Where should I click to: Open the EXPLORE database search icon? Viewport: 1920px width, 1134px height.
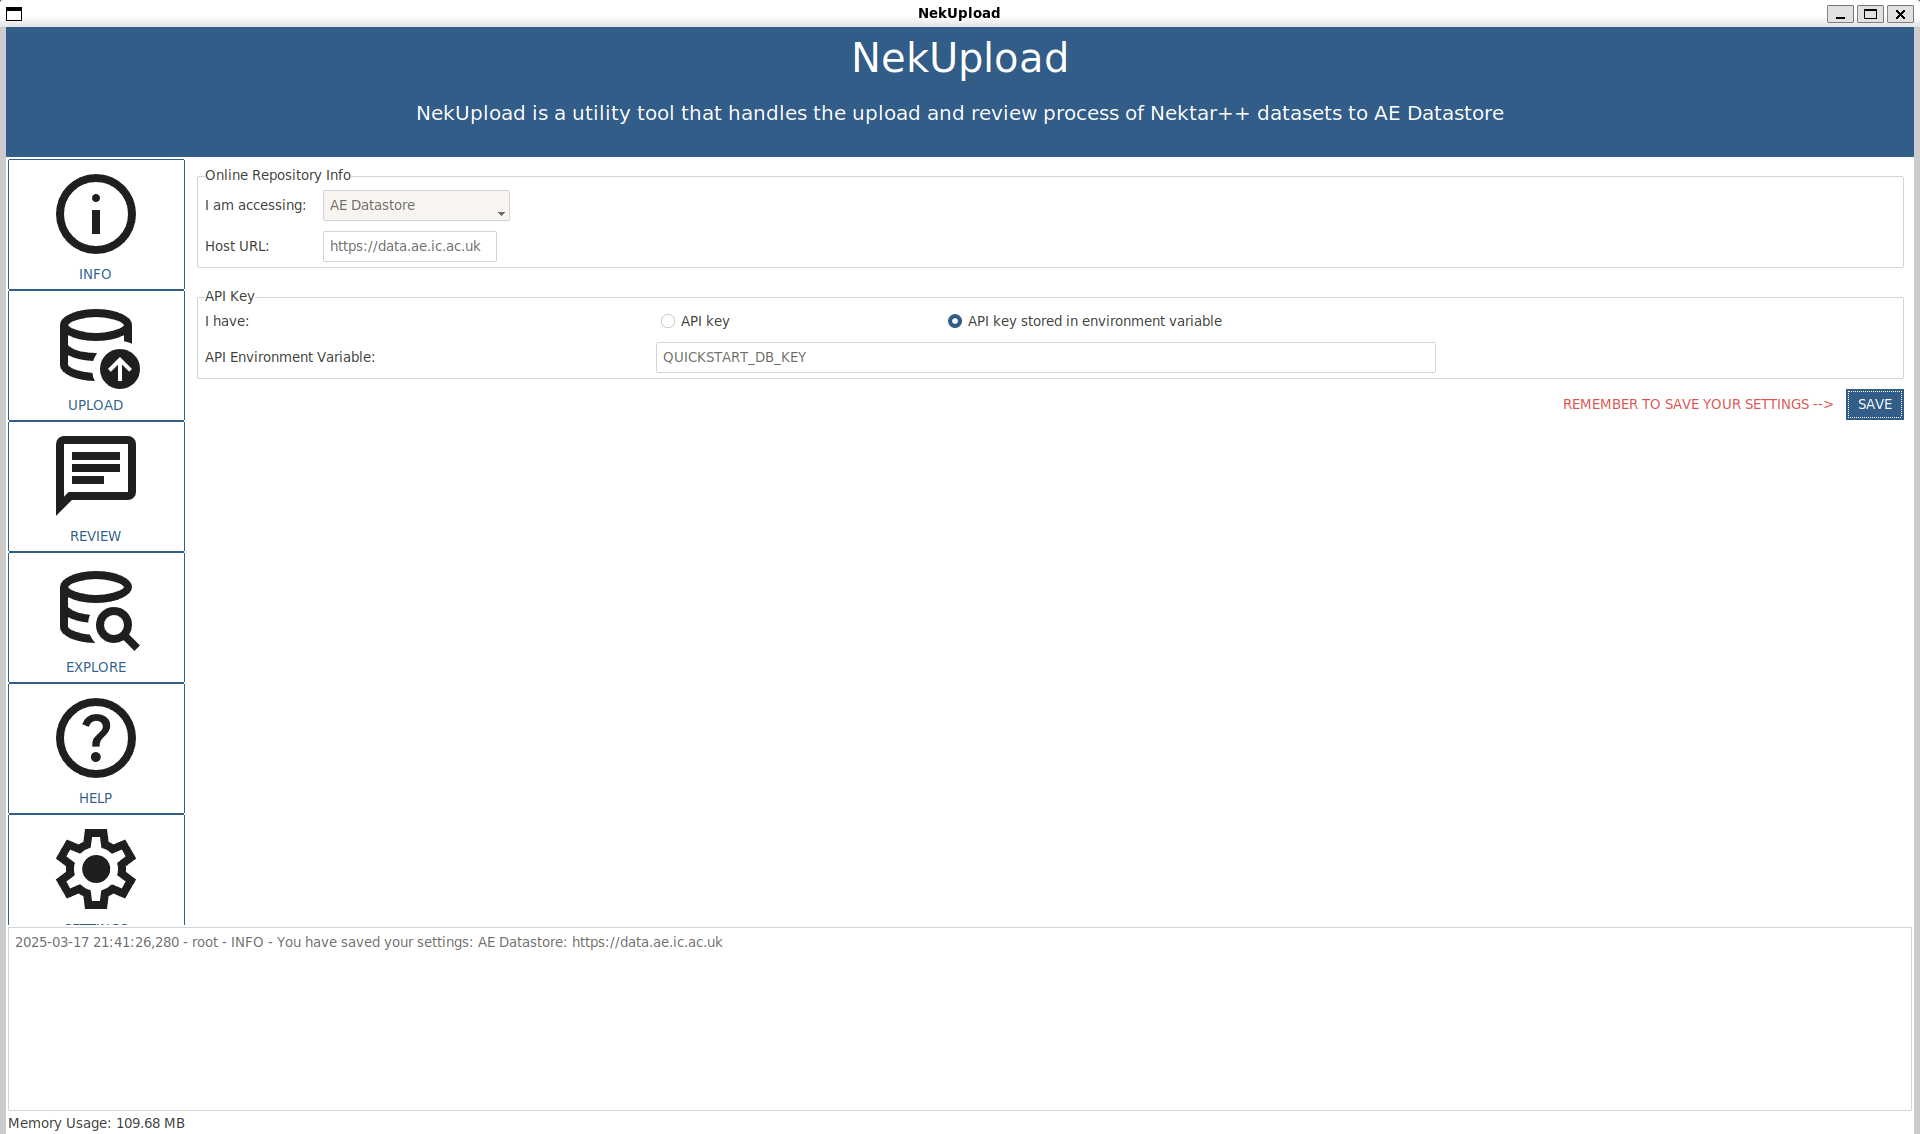point(98,610)
